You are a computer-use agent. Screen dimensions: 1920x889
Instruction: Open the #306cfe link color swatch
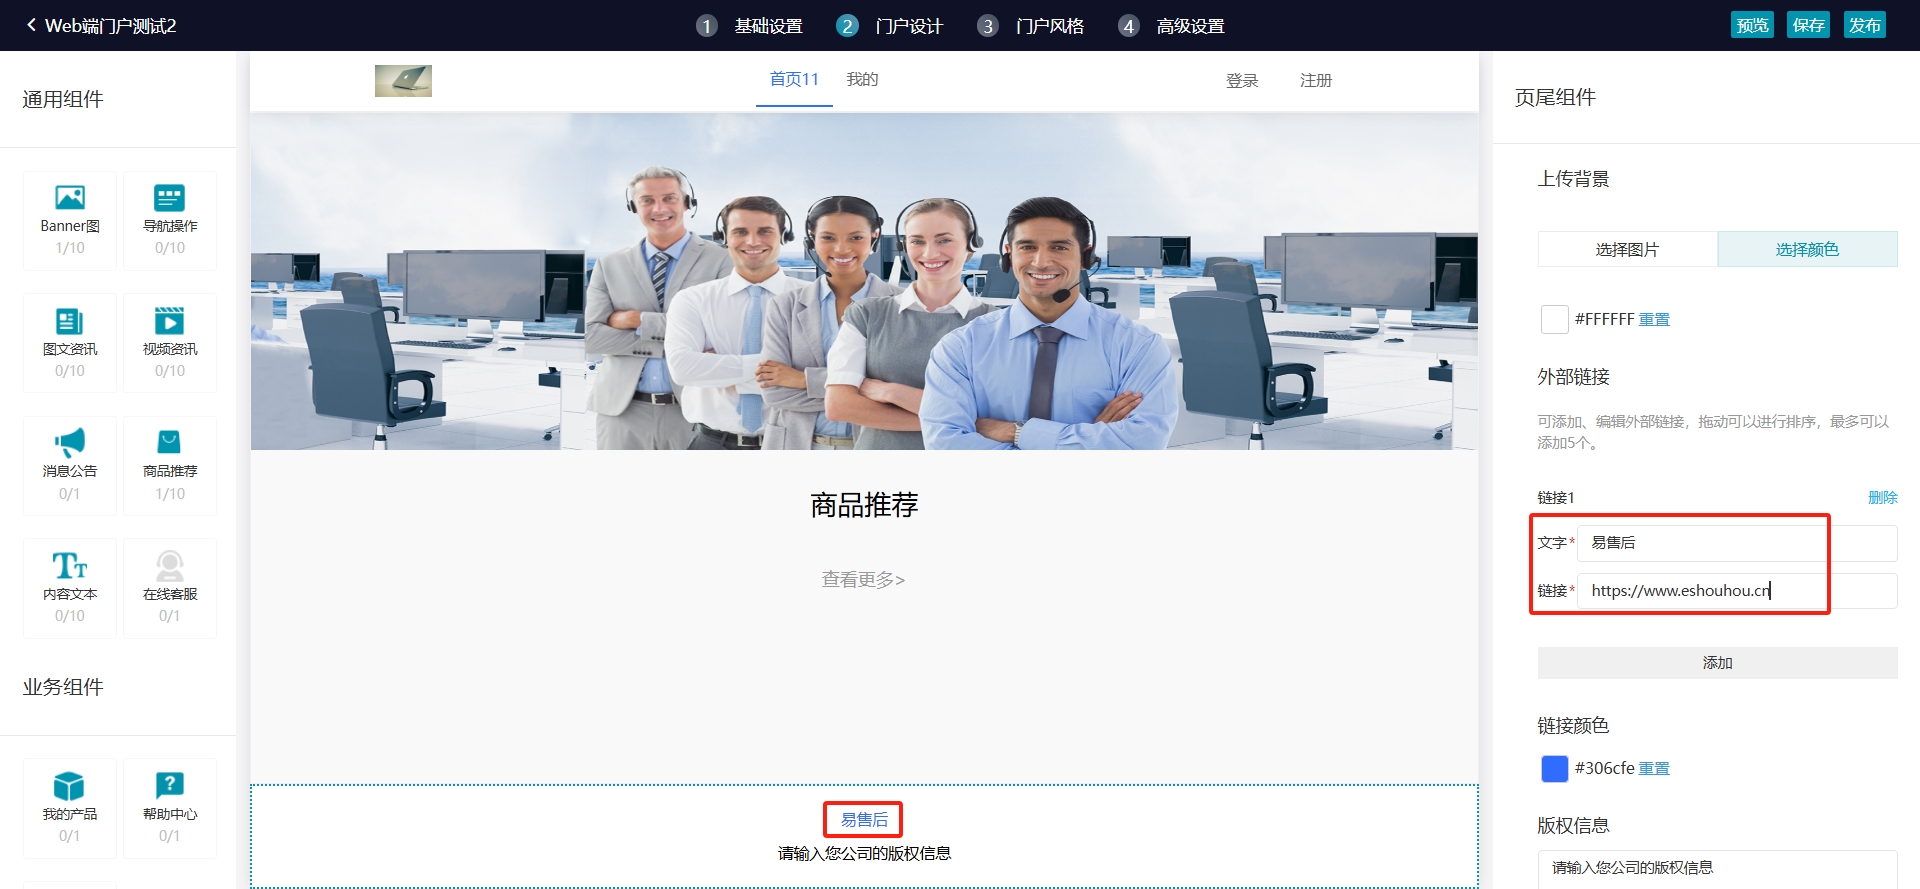tap(1554, 768)
